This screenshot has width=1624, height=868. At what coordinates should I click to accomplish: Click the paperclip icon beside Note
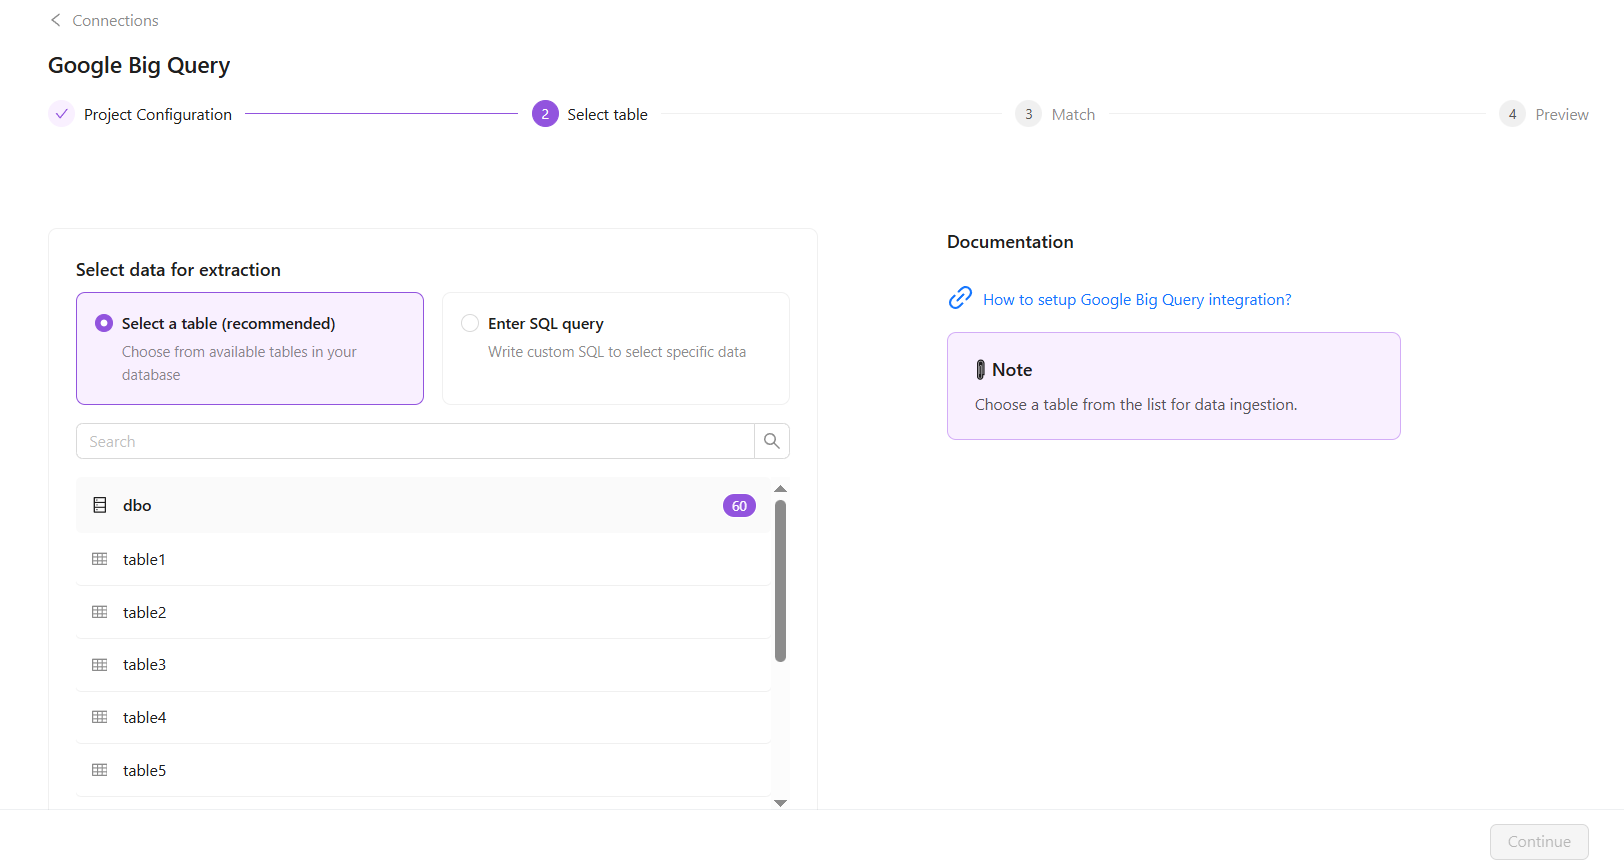click(x=981, y=370)
